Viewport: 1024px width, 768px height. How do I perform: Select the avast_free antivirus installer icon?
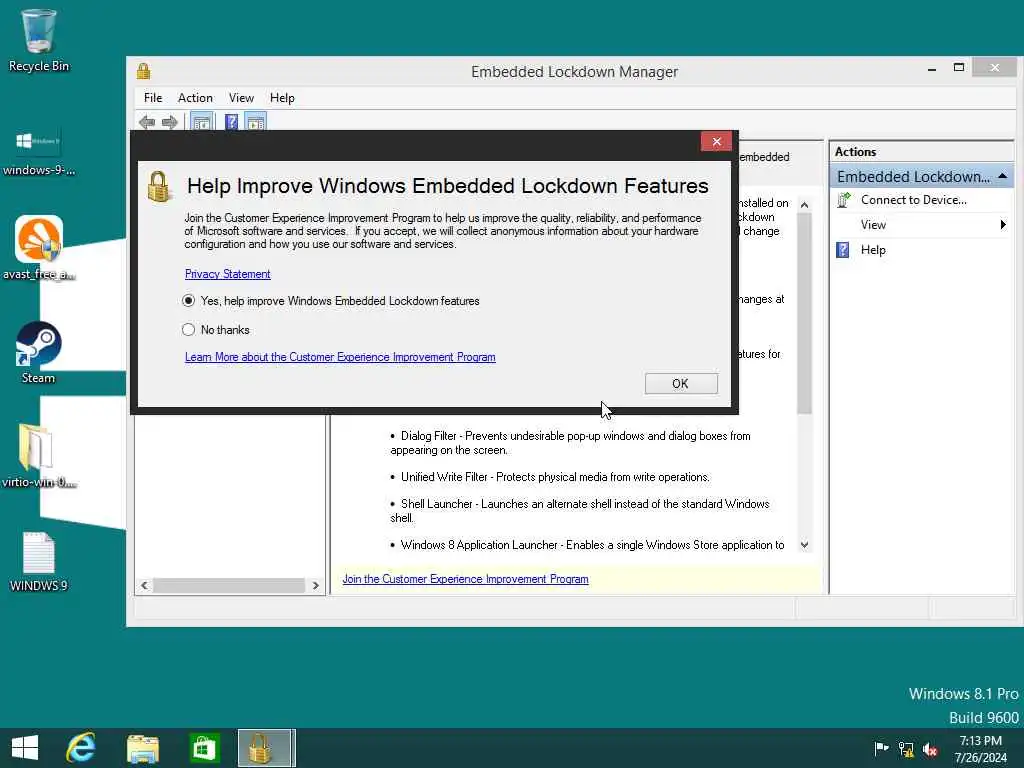coord(39,248)
